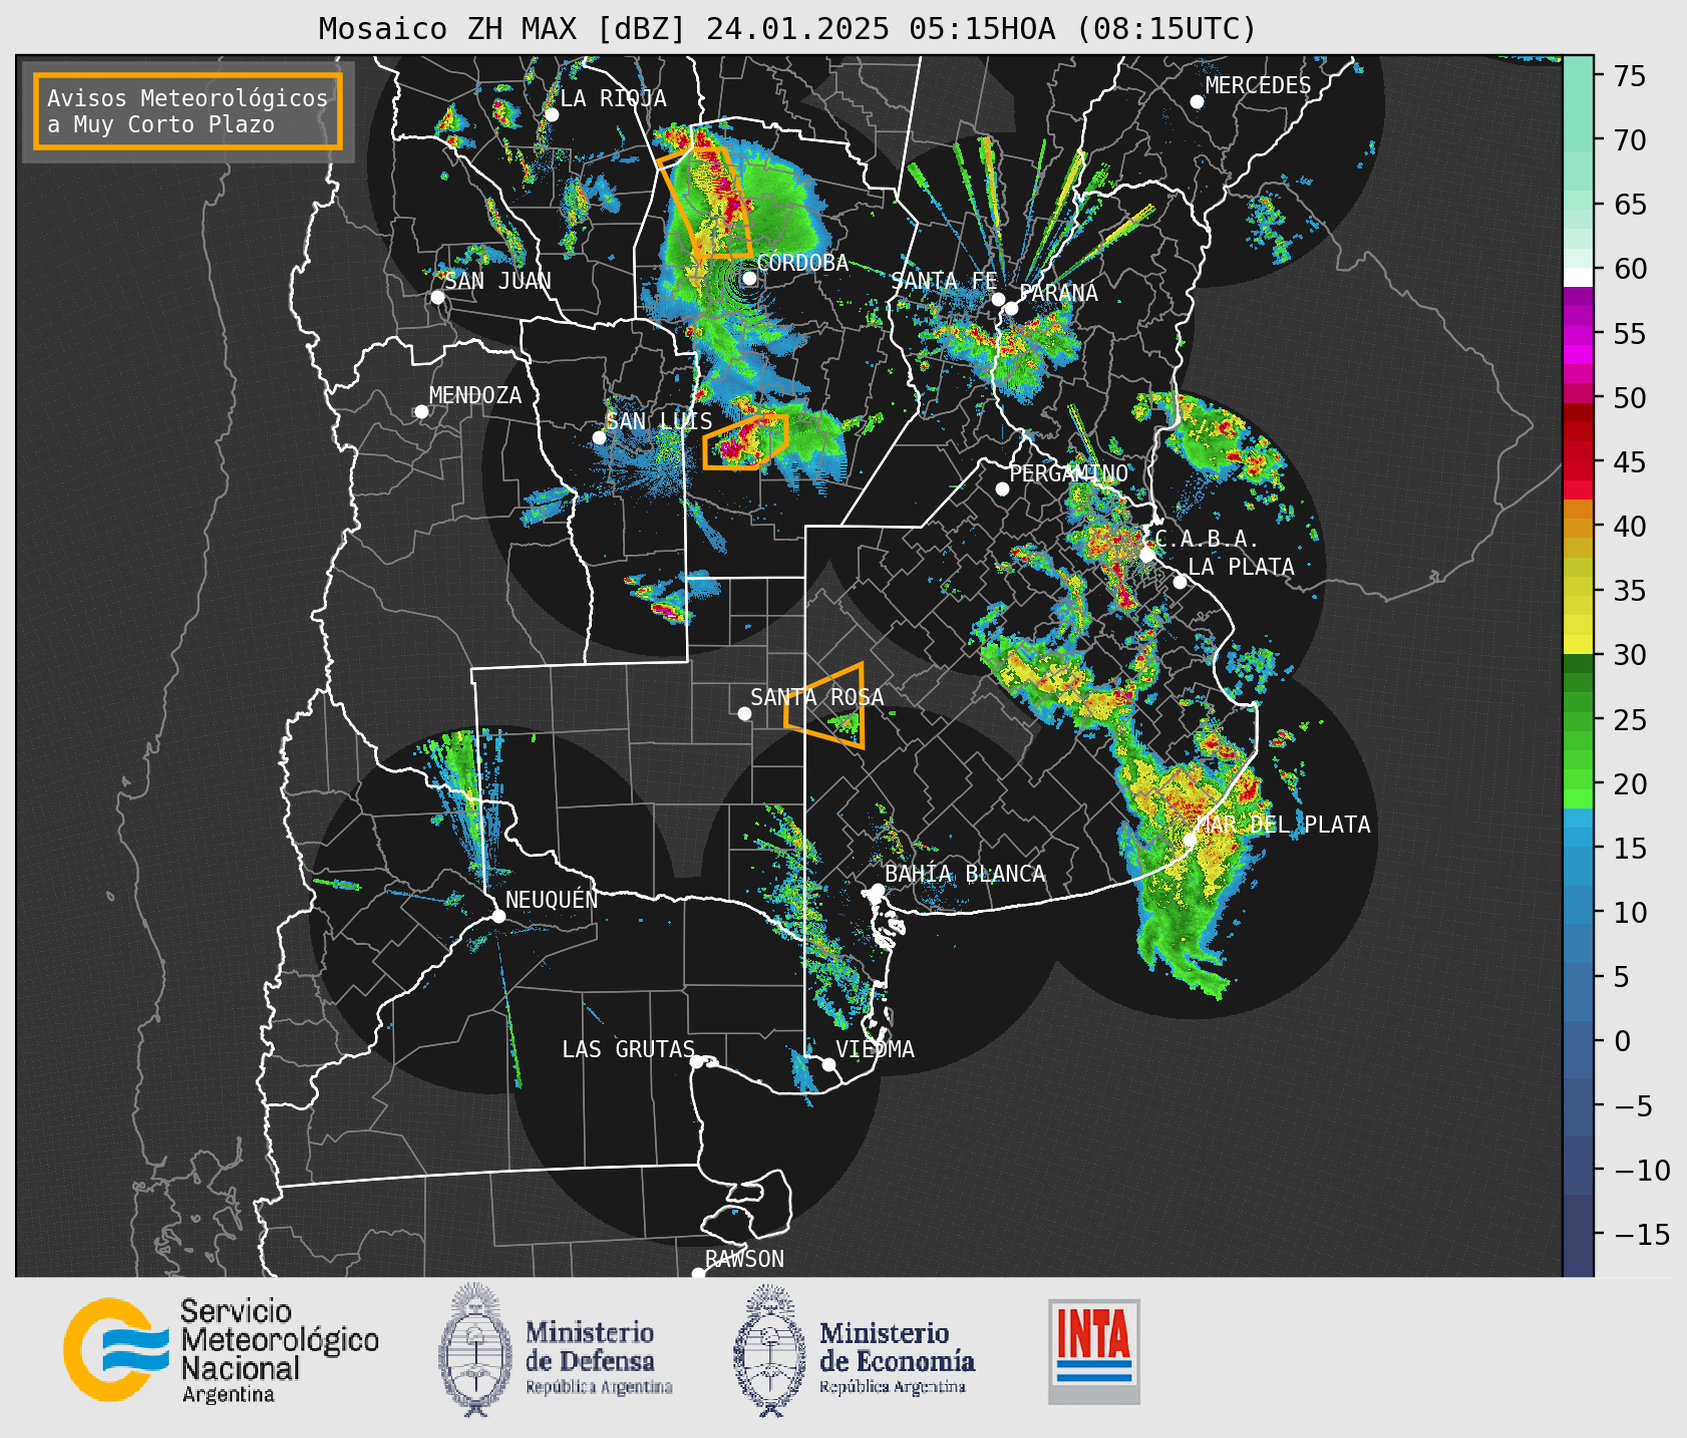Click the 'LAS GRUTAS' map label
Viewport: 1687px width, 1438px height.
pyautogui.click(x=628, y=1049)
